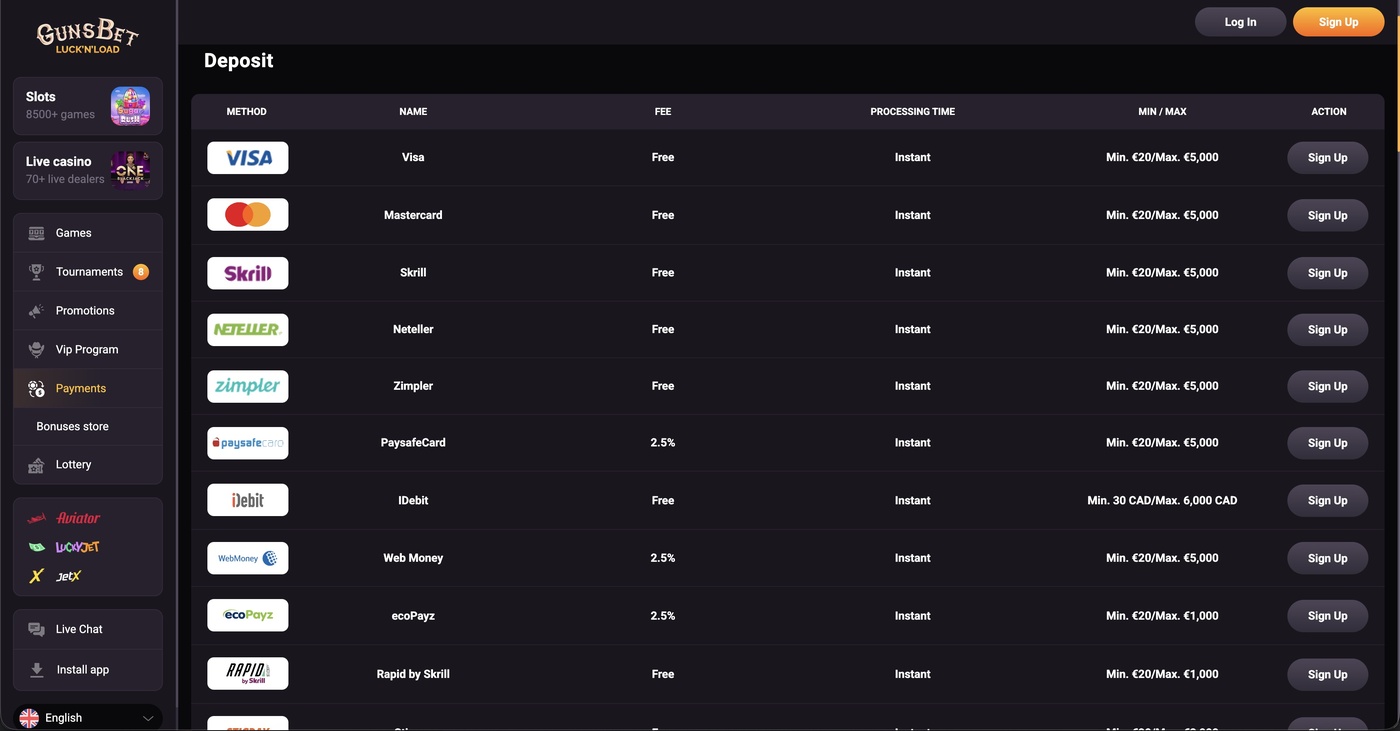Open the Slots 8500+ games card
The width and height of the screenshot is (1400, 731).
(x=88, y=106)
